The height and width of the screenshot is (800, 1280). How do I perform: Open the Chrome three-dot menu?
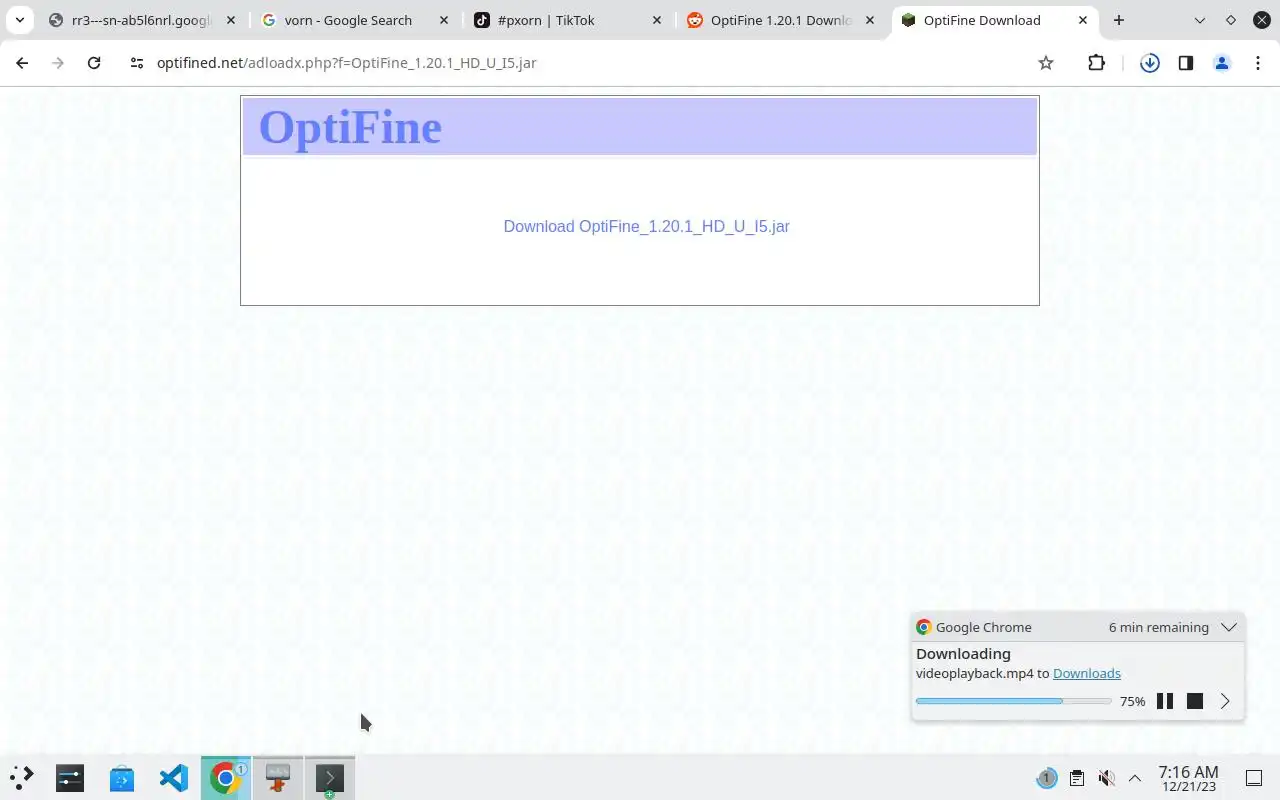coord(1258,63)
